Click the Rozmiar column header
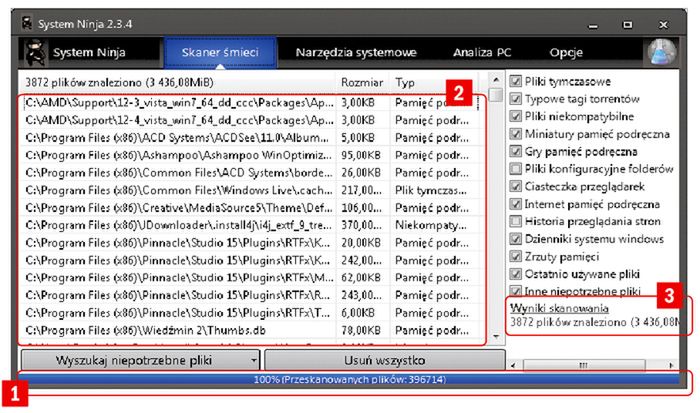The image size is (700, 413). pos(362,83)
